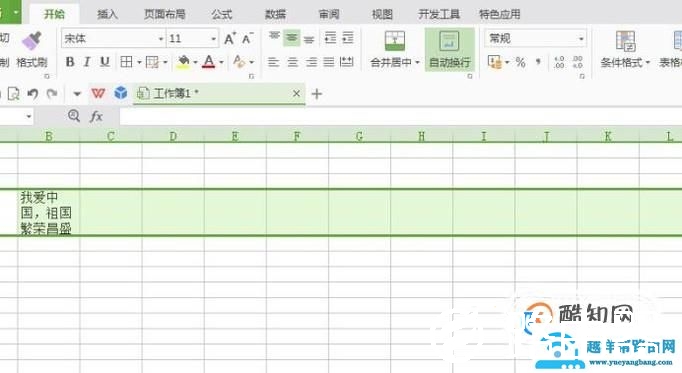Select the 公式 ribbon tab
Image resolution: width=682 pixels, height=373 pixels.
[221, 14]
